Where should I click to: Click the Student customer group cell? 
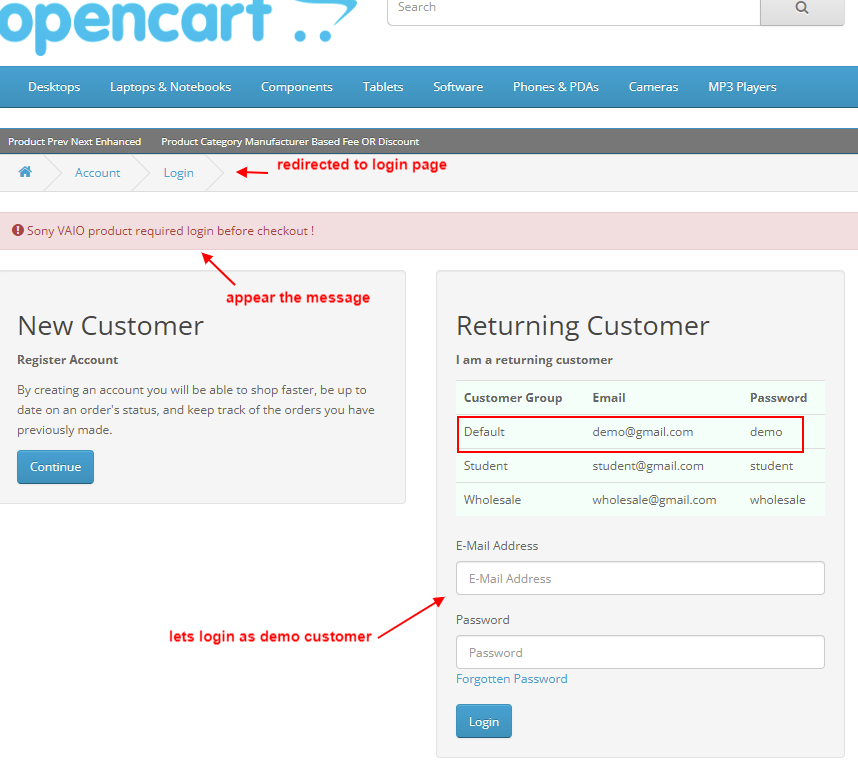[x=486, y=466]
